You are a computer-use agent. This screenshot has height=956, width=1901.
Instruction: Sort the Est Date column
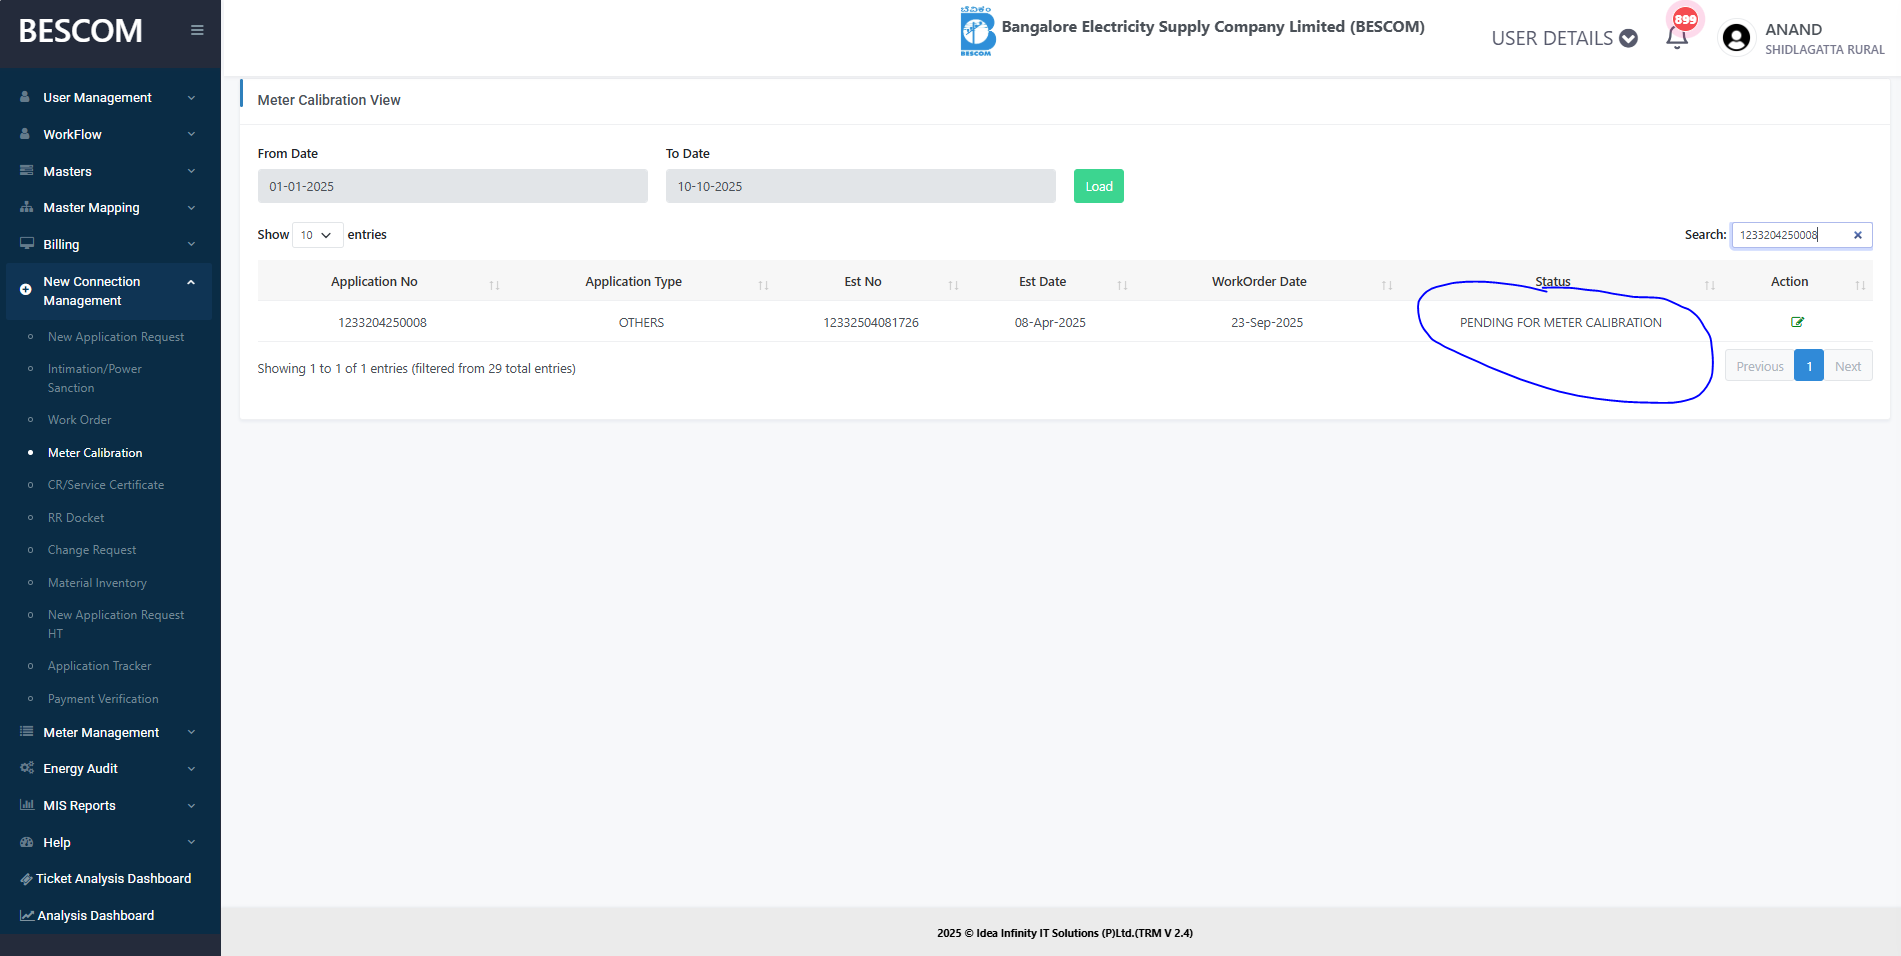point(1122,285)
